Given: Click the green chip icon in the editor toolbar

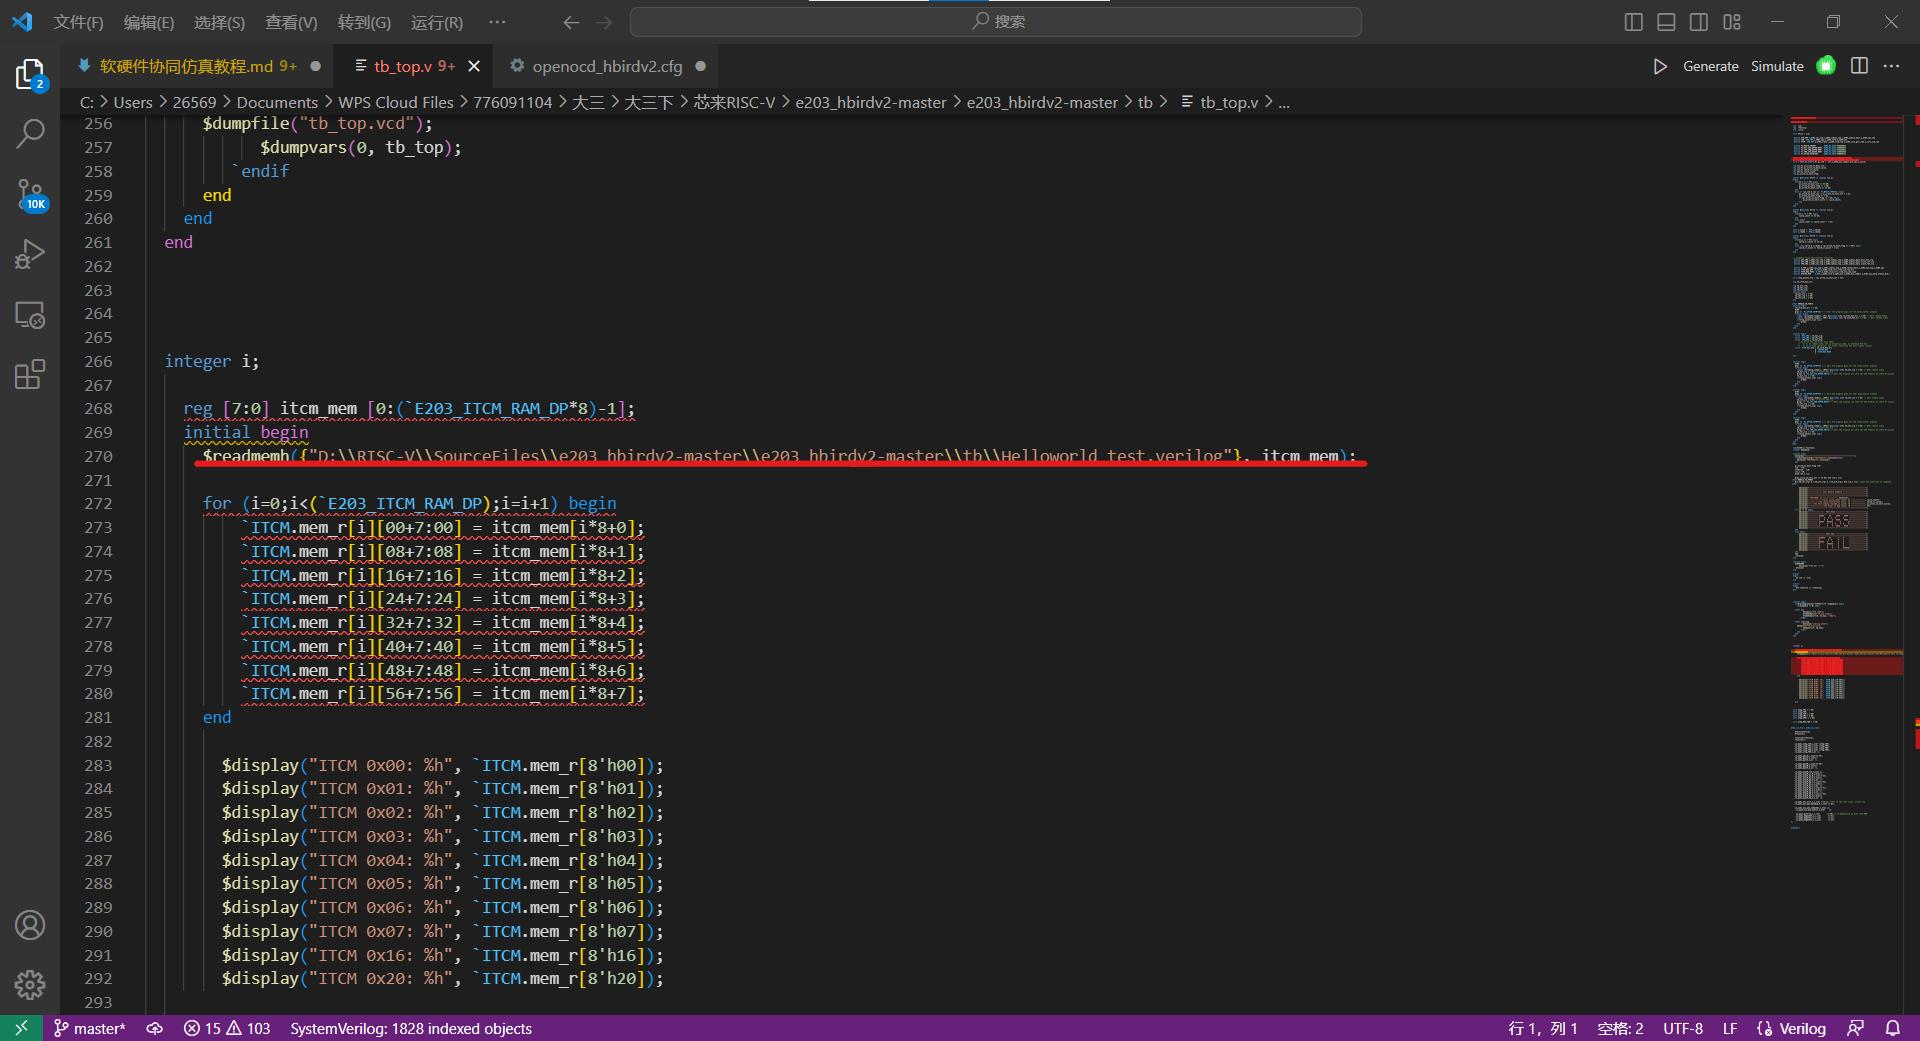Looking at the screenshot, I should click(x=1826, y=66).
